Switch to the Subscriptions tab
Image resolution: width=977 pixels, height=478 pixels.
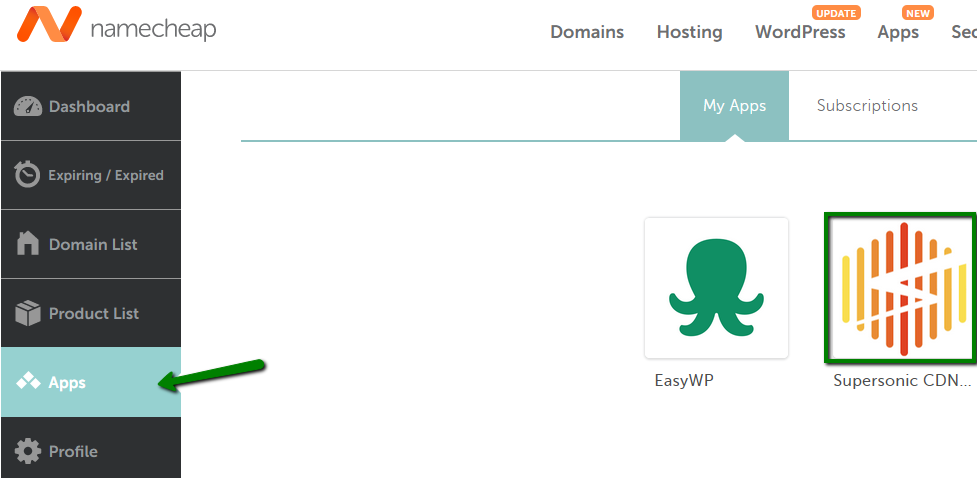[867, 105]
